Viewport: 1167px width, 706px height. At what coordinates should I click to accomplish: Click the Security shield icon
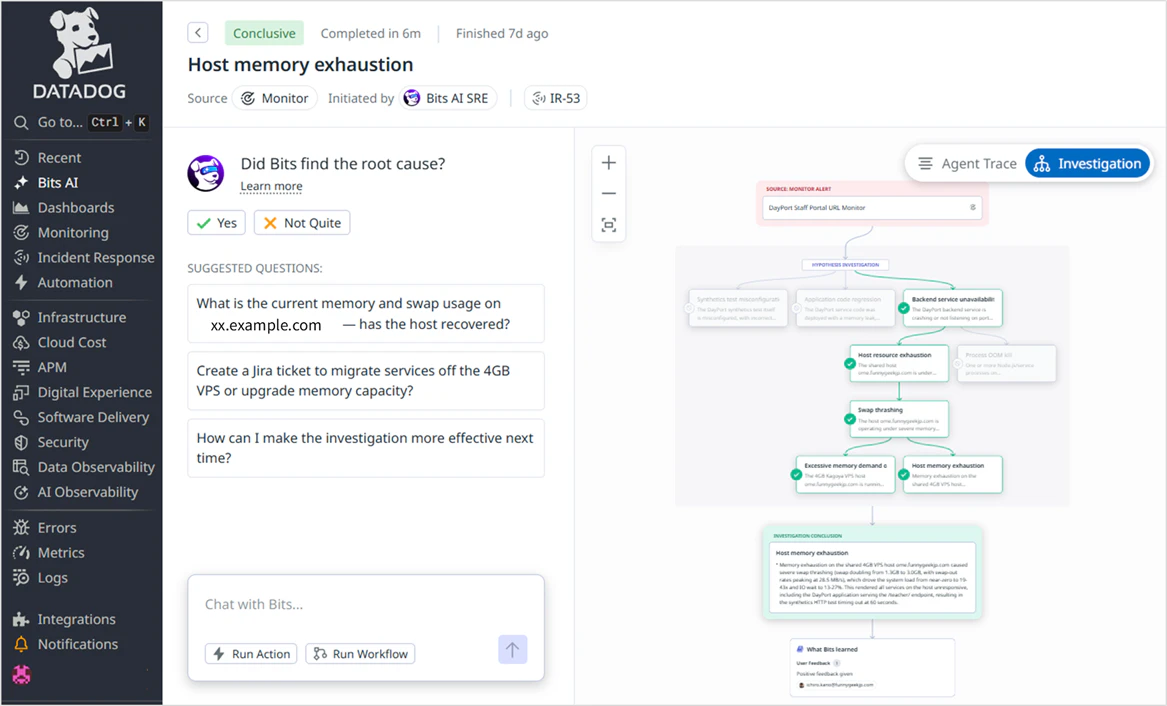coord(21,443)
